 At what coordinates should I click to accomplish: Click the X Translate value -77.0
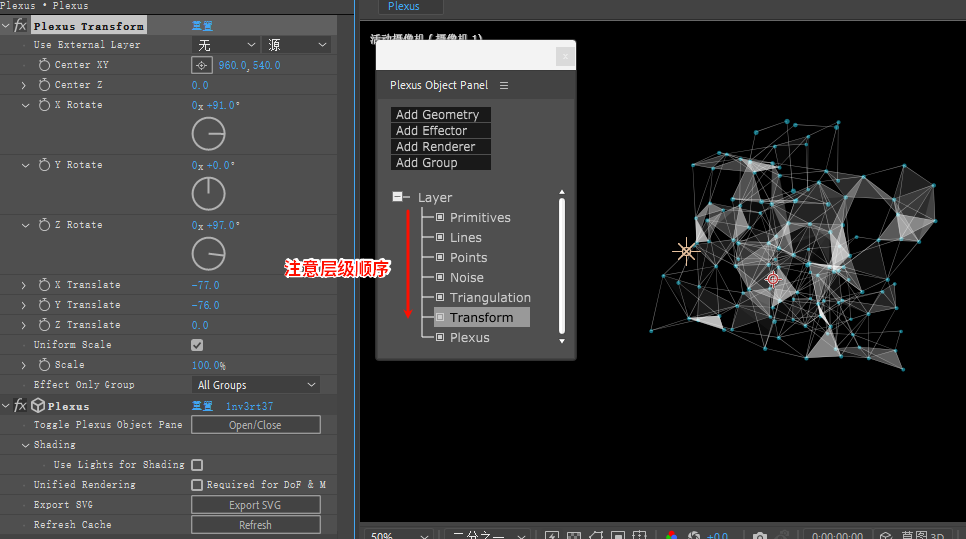point(205,285)
